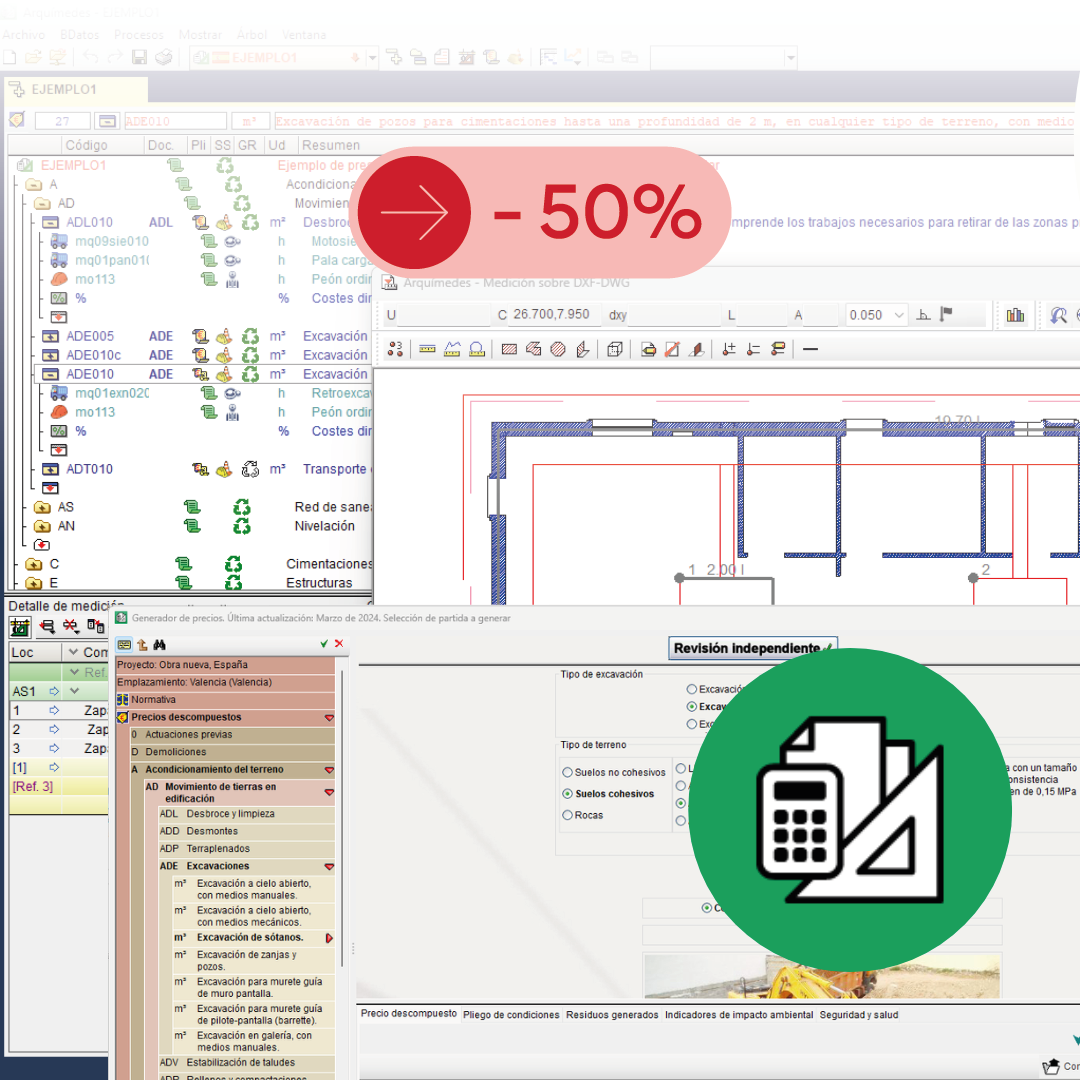Click the flag icon next to 0.050 field

point(946,315)
